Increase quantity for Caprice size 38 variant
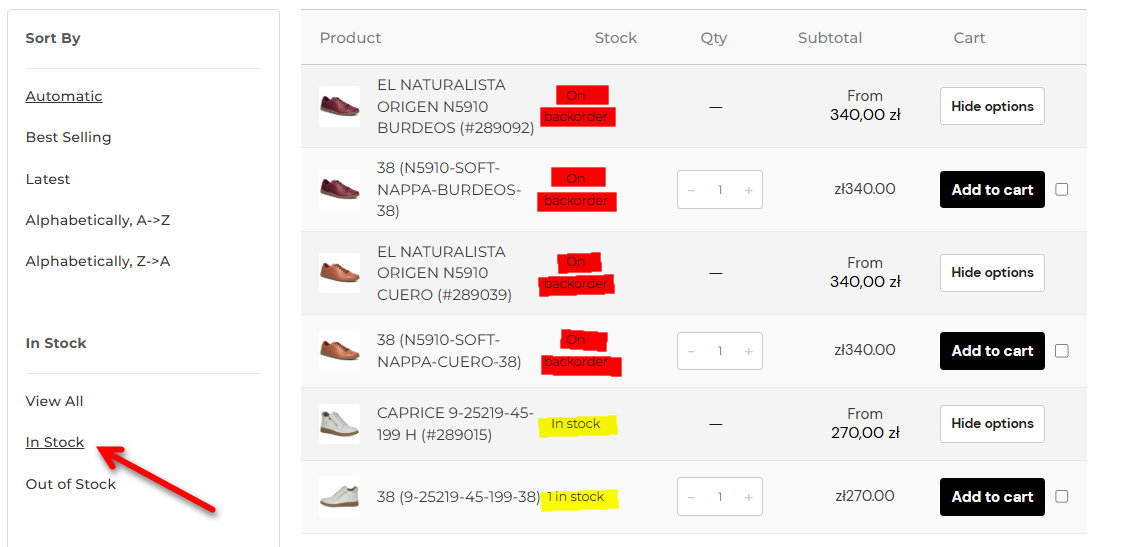 [748, 497]
